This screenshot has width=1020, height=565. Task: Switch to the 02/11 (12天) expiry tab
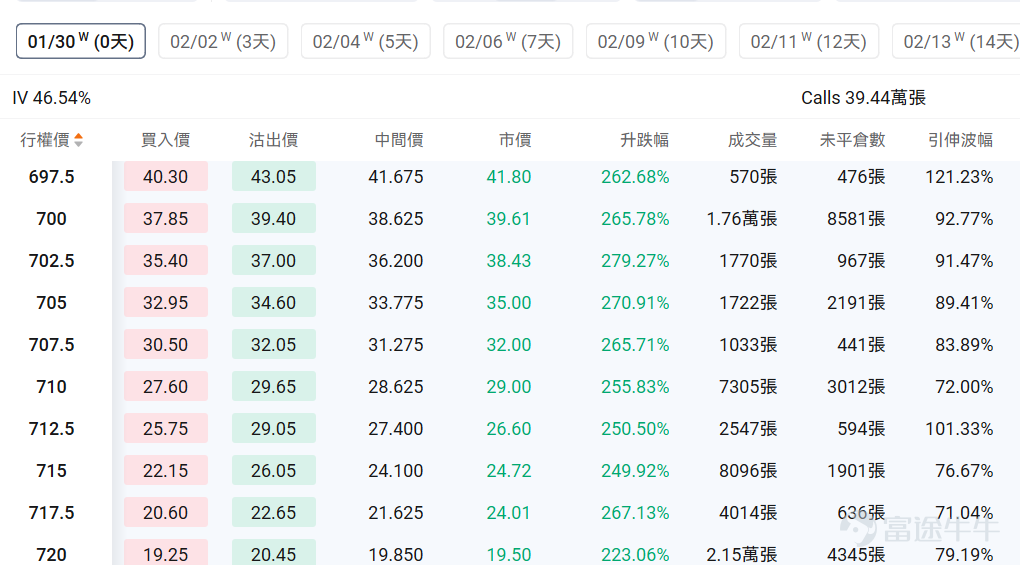[809, 42]
